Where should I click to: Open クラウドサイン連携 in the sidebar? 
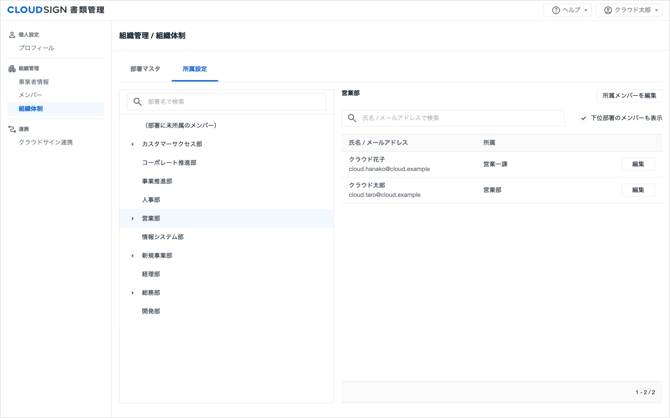[x=46, y=142]
